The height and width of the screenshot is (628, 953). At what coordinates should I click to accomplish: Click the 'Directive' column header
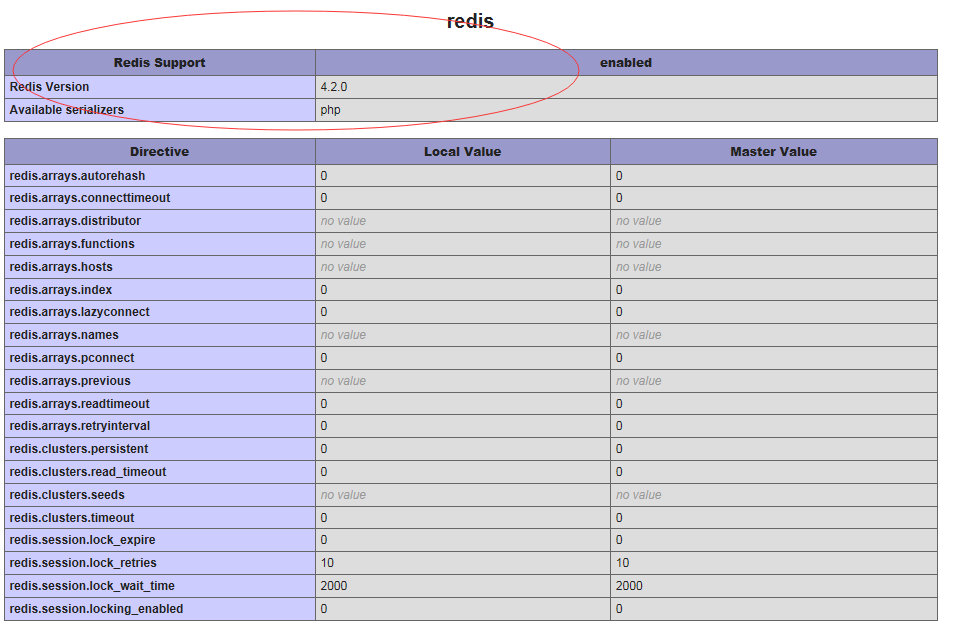[160, 151]
